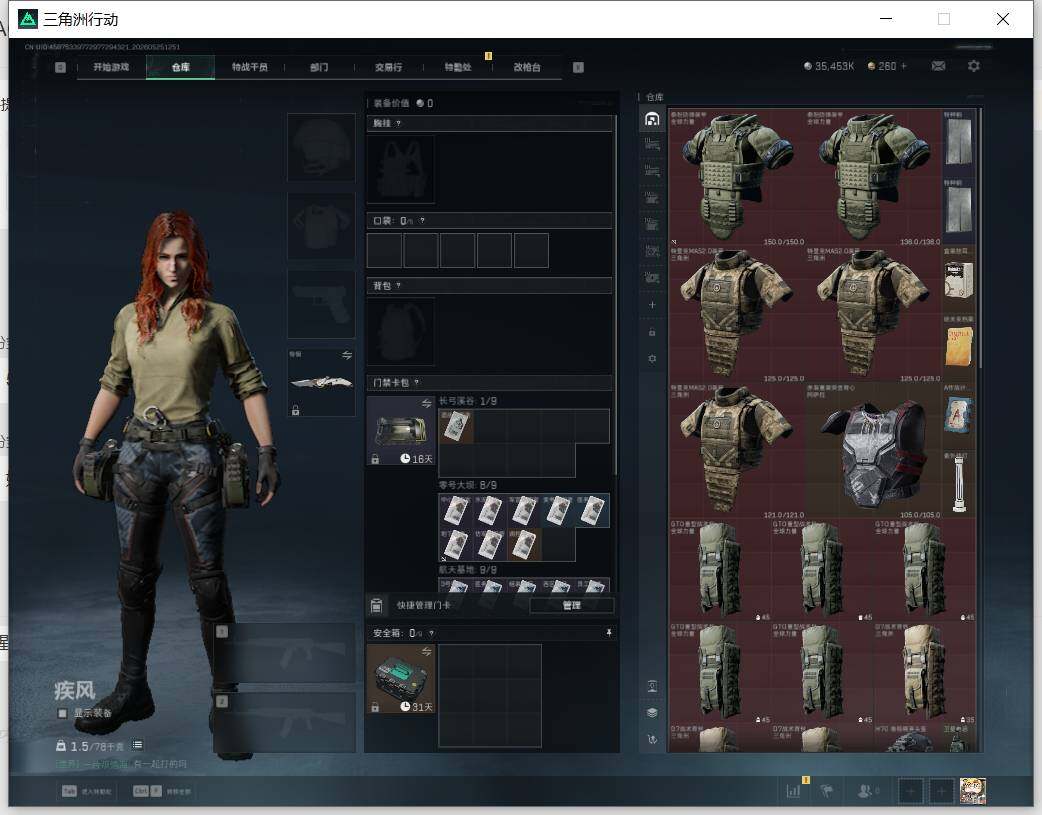Select the empty chest rig slot
This screenshot has height=815, width=1042.
401,169
